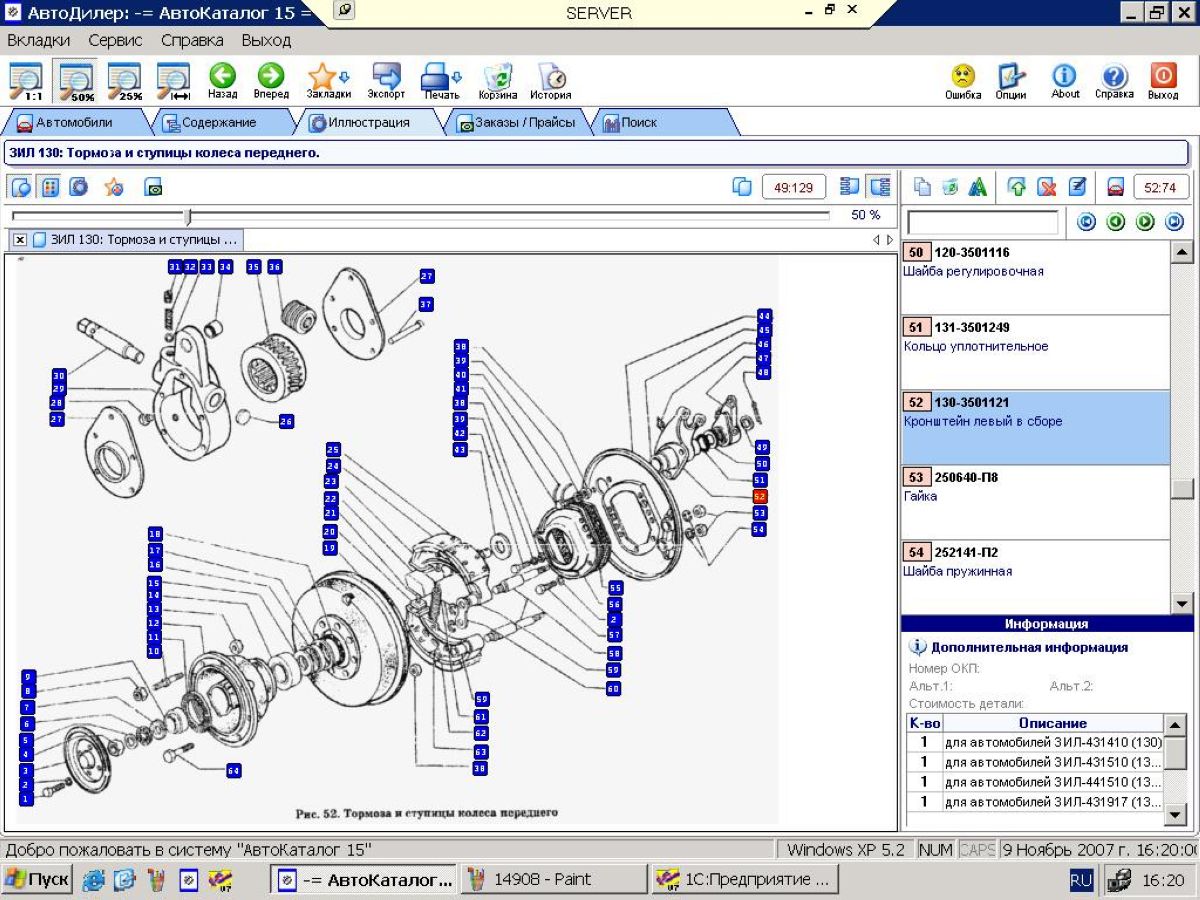Go back with Назад button

222,81
